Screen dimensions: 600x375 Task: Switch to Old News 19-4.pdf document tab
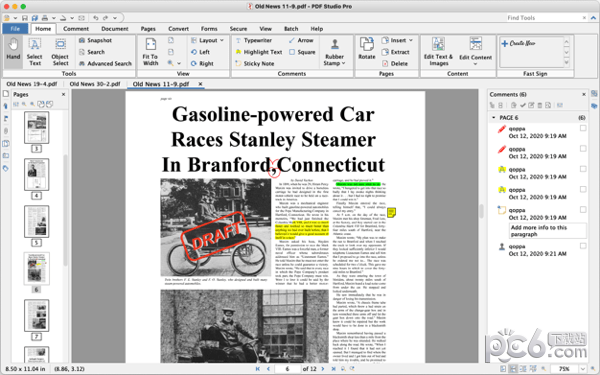click(x=32, y=84)
